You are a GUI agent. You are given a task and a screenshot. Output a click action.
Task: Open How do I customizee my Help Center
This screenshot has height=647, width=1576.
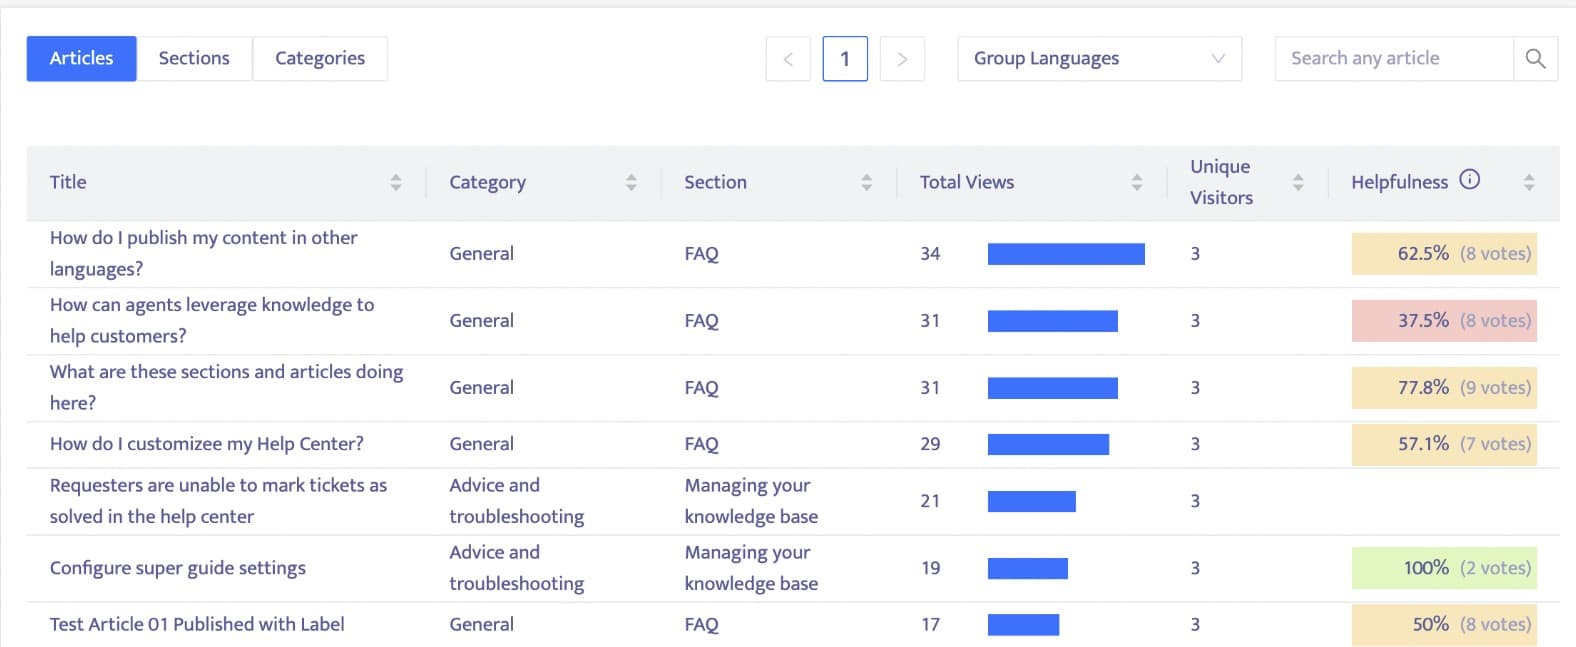coord(207,444)
